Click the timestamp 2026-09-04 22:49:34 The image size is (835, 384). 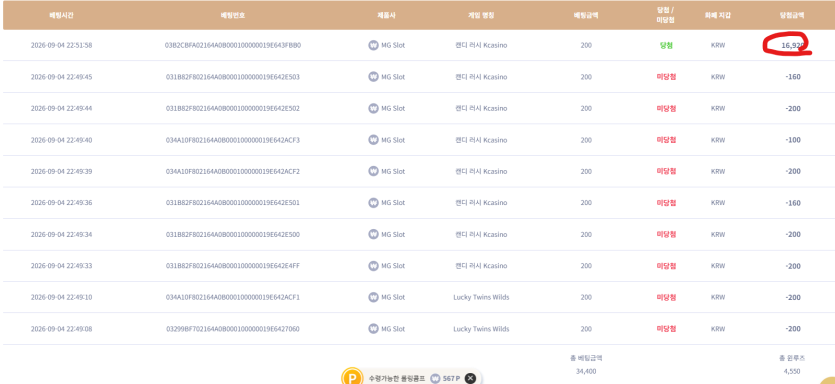click(x=61, y=234)
